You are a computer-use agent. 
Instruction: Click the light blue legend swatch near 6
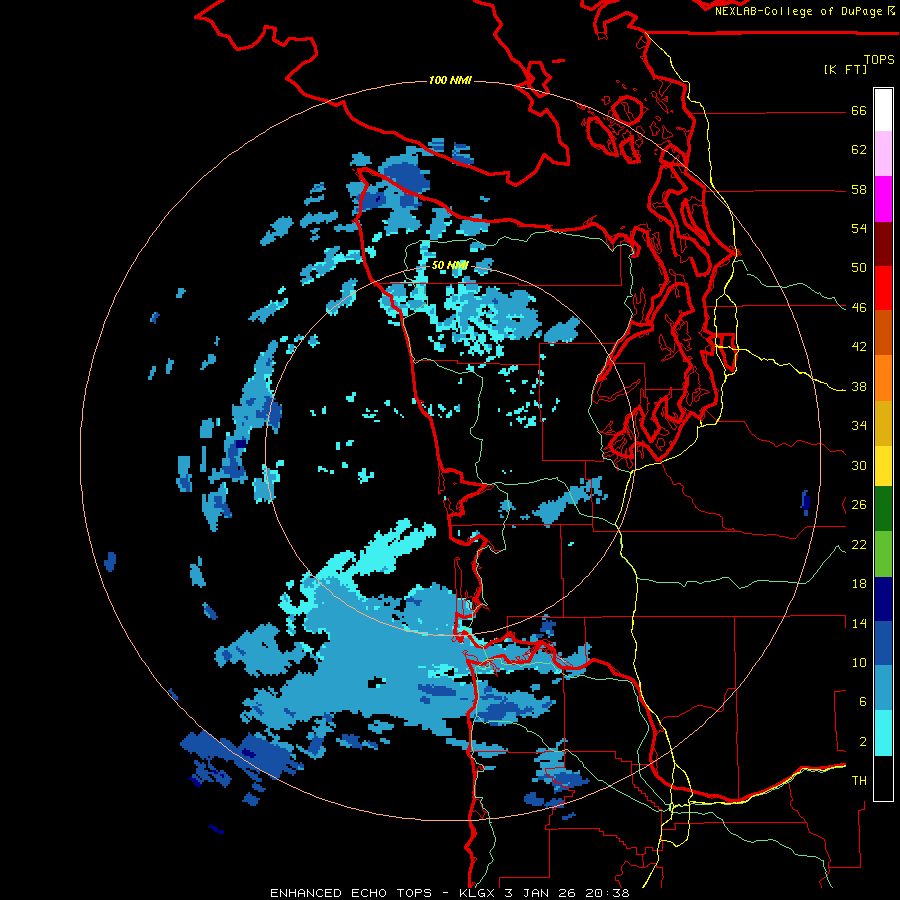883,688
